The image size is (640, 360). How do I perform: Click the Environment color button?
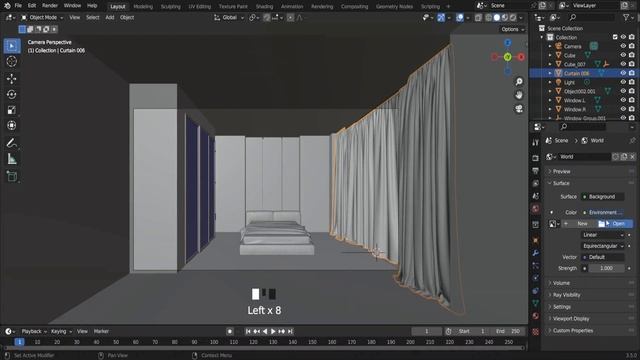[602, 212]
